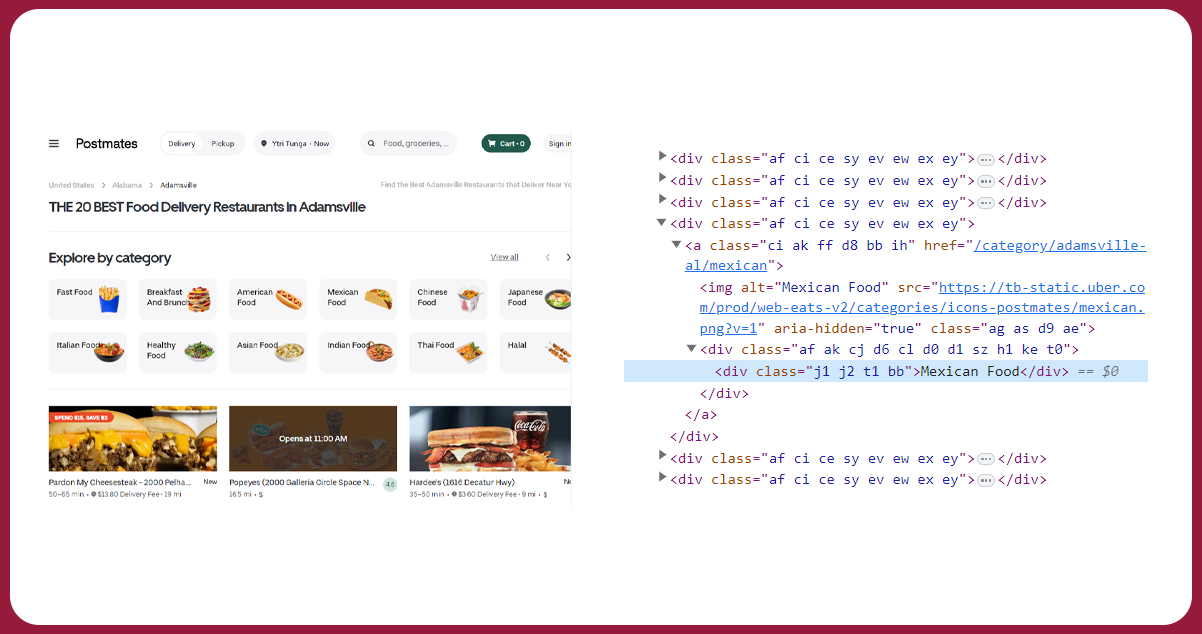Viewport: 1202px width, 634px height.
Task: Expand the first collapsed div node
Action: click(x=662, y=158)
